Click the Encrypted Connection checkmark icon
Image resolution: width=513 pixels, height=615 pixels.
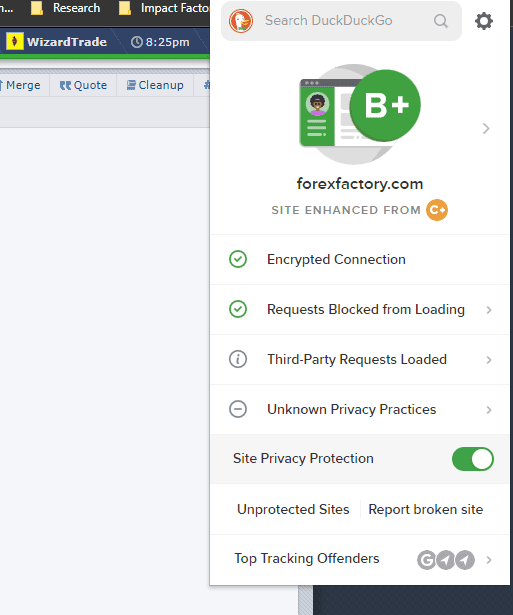coord(238,259)
